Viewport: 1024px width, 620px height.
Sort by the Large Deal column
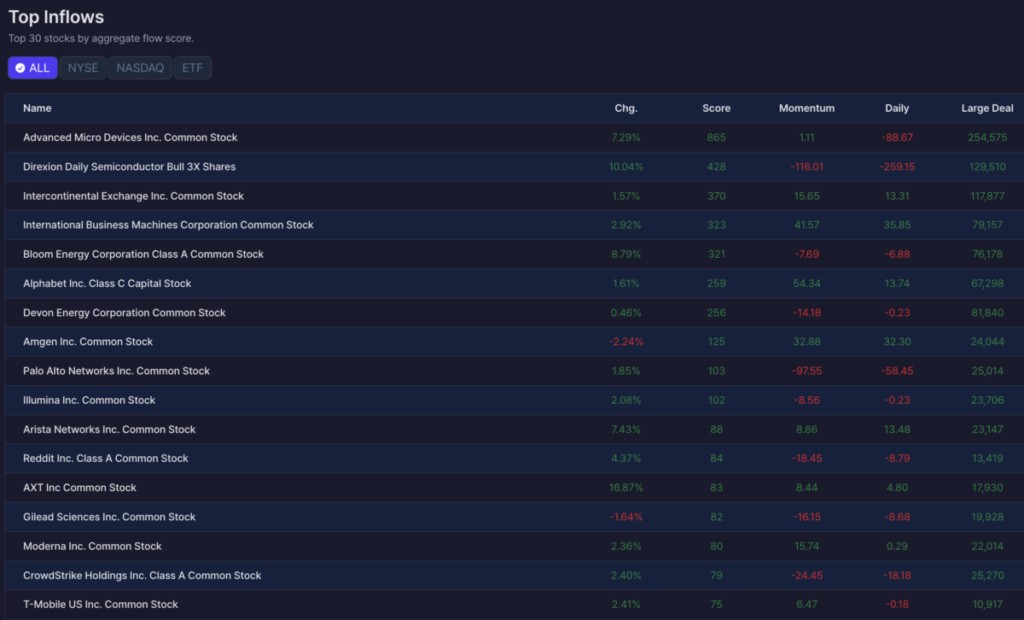click(x=987, y=108)
